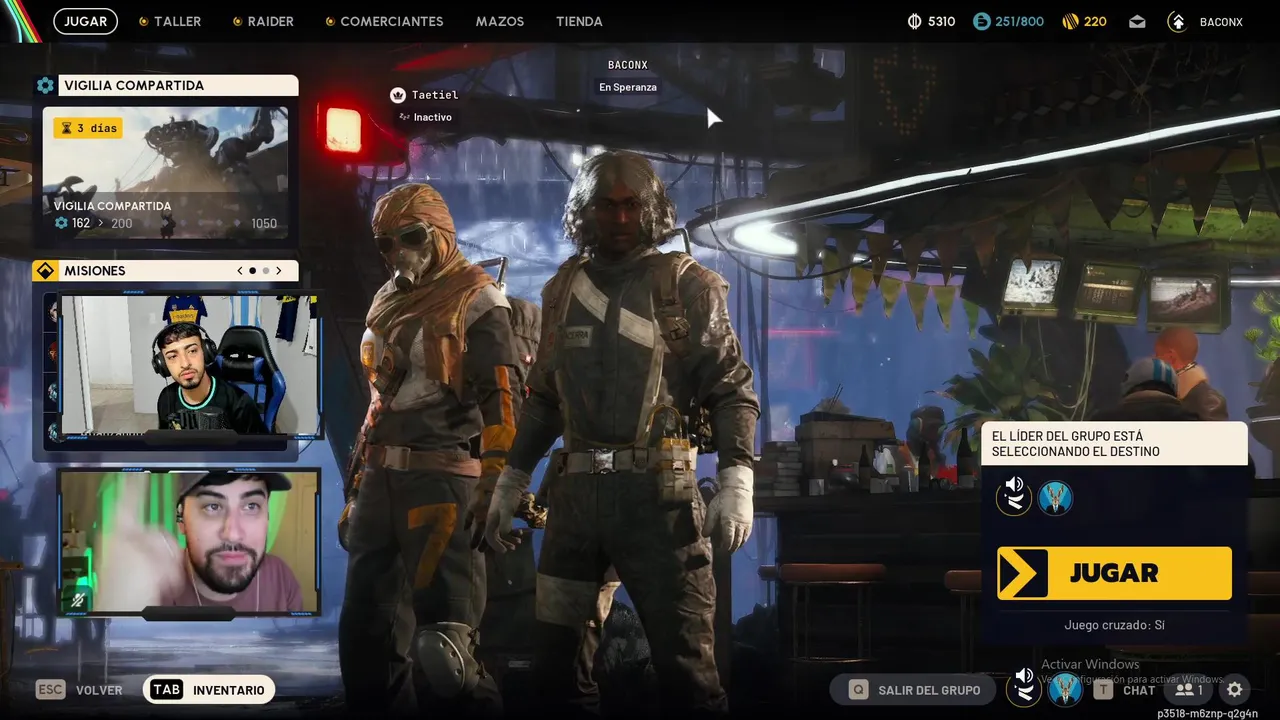Viewport: 1280px width, 720px height.
Task: Click the En Speranza status label
Action: [628, 87]
